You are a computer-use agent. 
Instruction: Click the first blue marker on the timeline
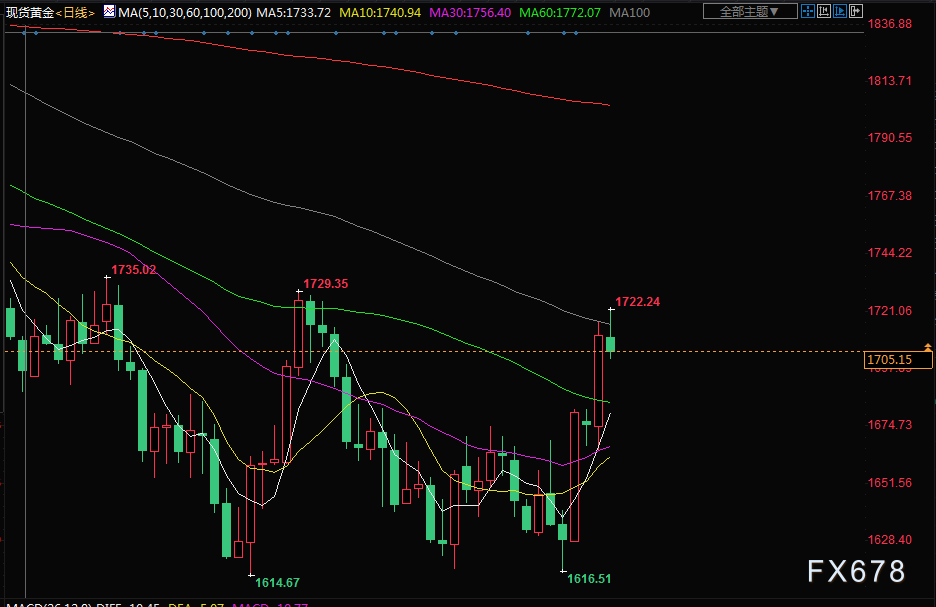(x=24, y=33)
